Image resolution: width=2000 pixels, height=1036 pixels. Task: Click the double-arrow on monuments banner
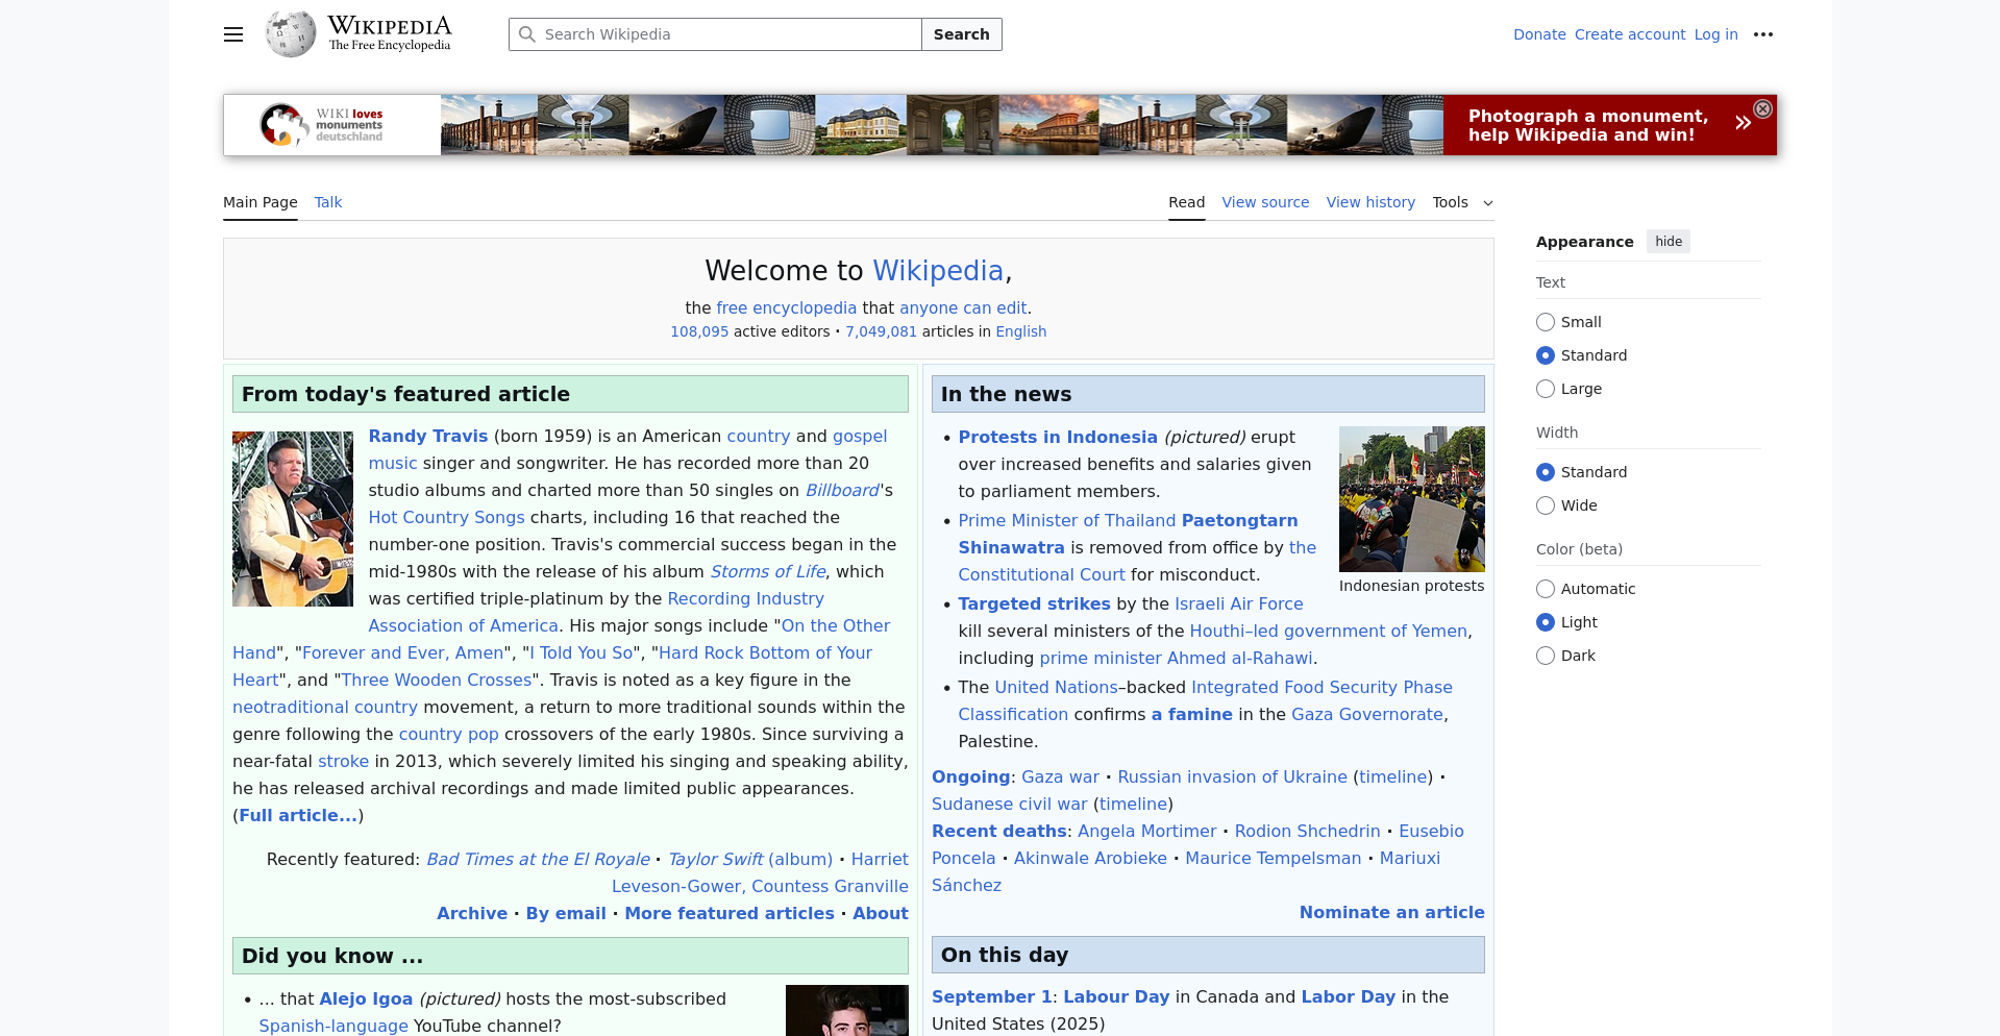tap(1743, 123)
